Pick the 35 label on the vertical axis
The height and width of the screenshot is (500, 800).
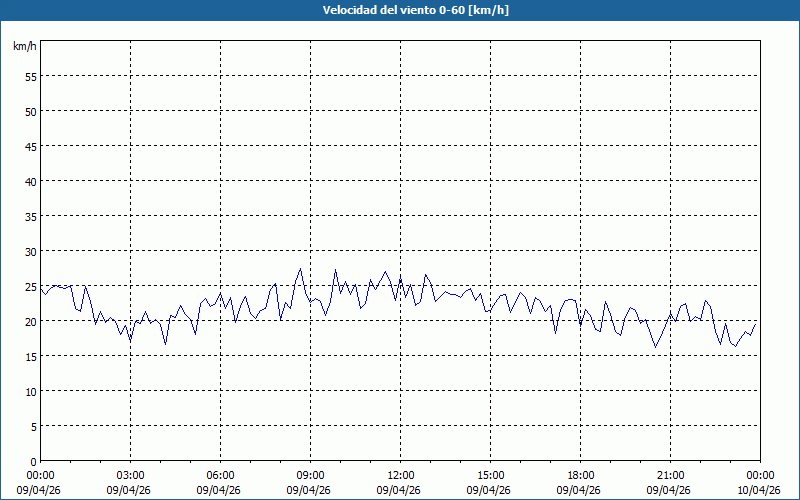pyautogui.click(x=30, y=216)
